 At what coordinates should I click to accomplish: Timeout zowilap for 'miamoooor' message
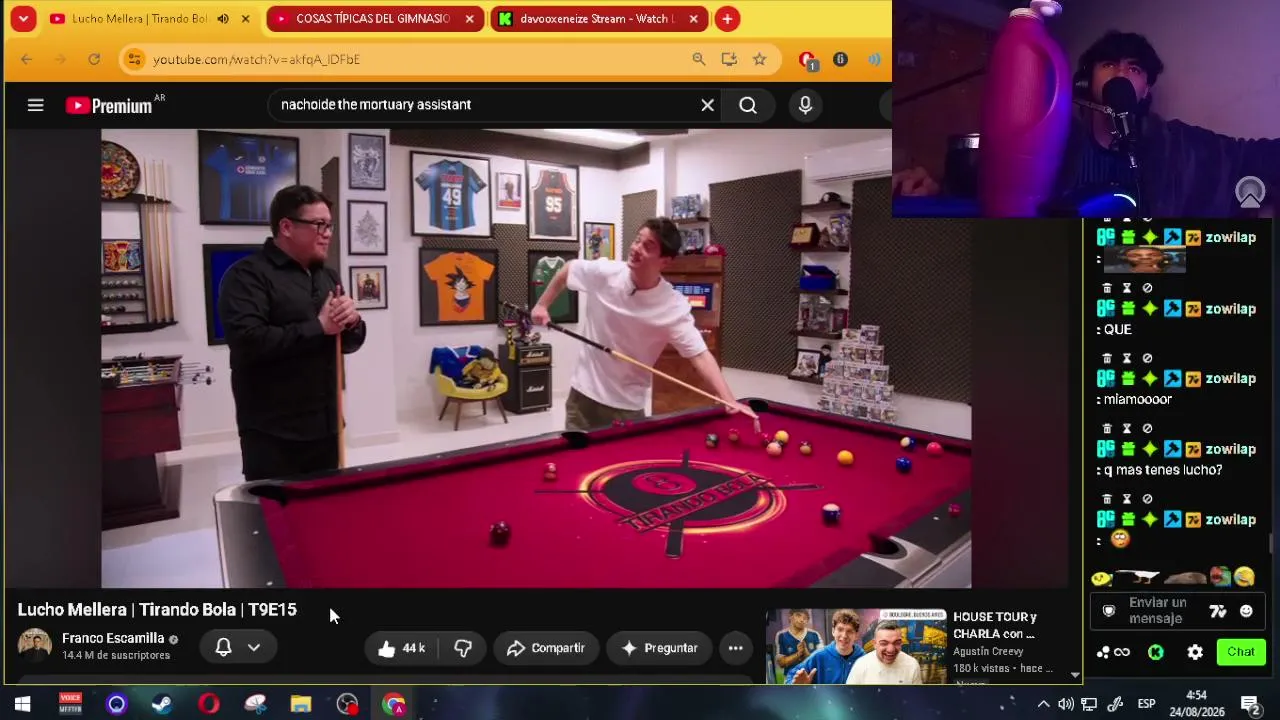pos(1127,358)
